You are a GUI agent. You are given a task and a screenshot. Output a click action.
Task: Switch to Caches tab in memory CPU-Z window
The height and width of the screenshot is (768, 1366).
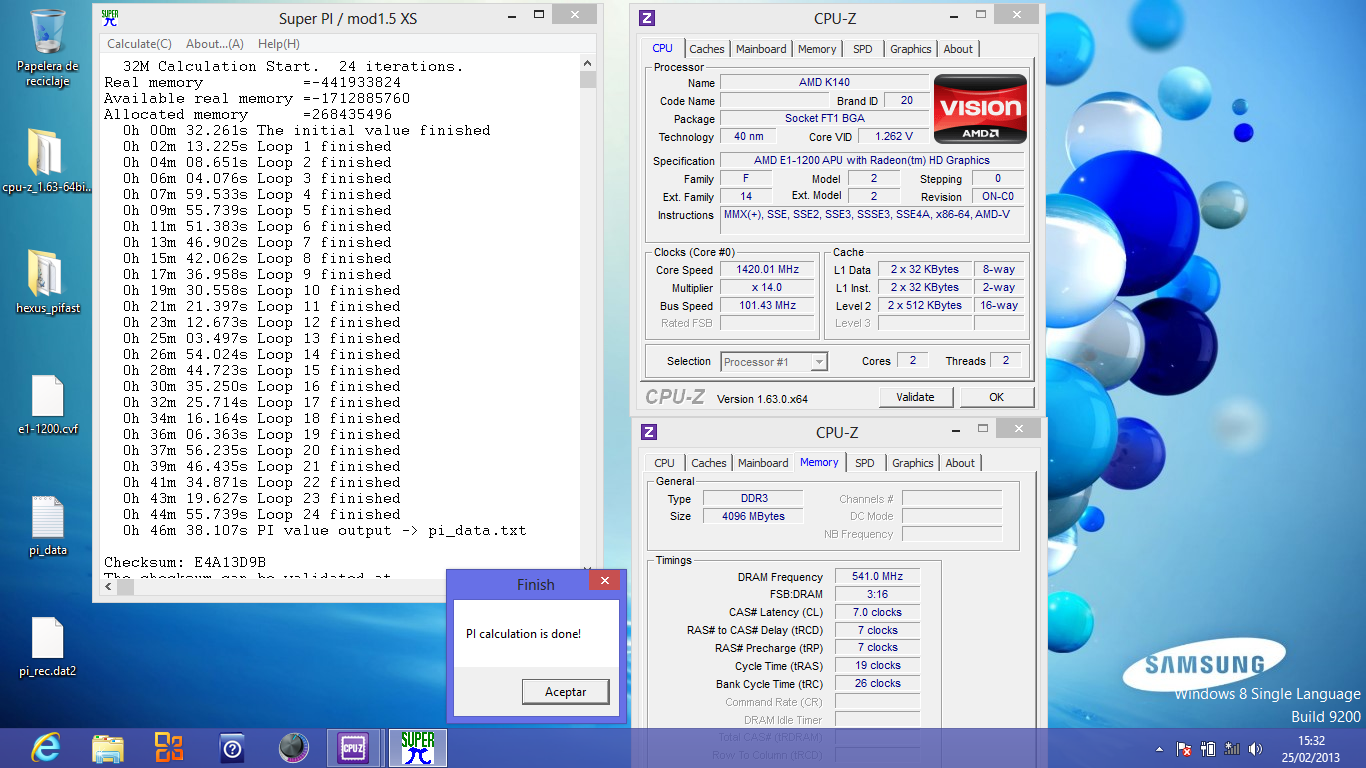tap(709, 463)
